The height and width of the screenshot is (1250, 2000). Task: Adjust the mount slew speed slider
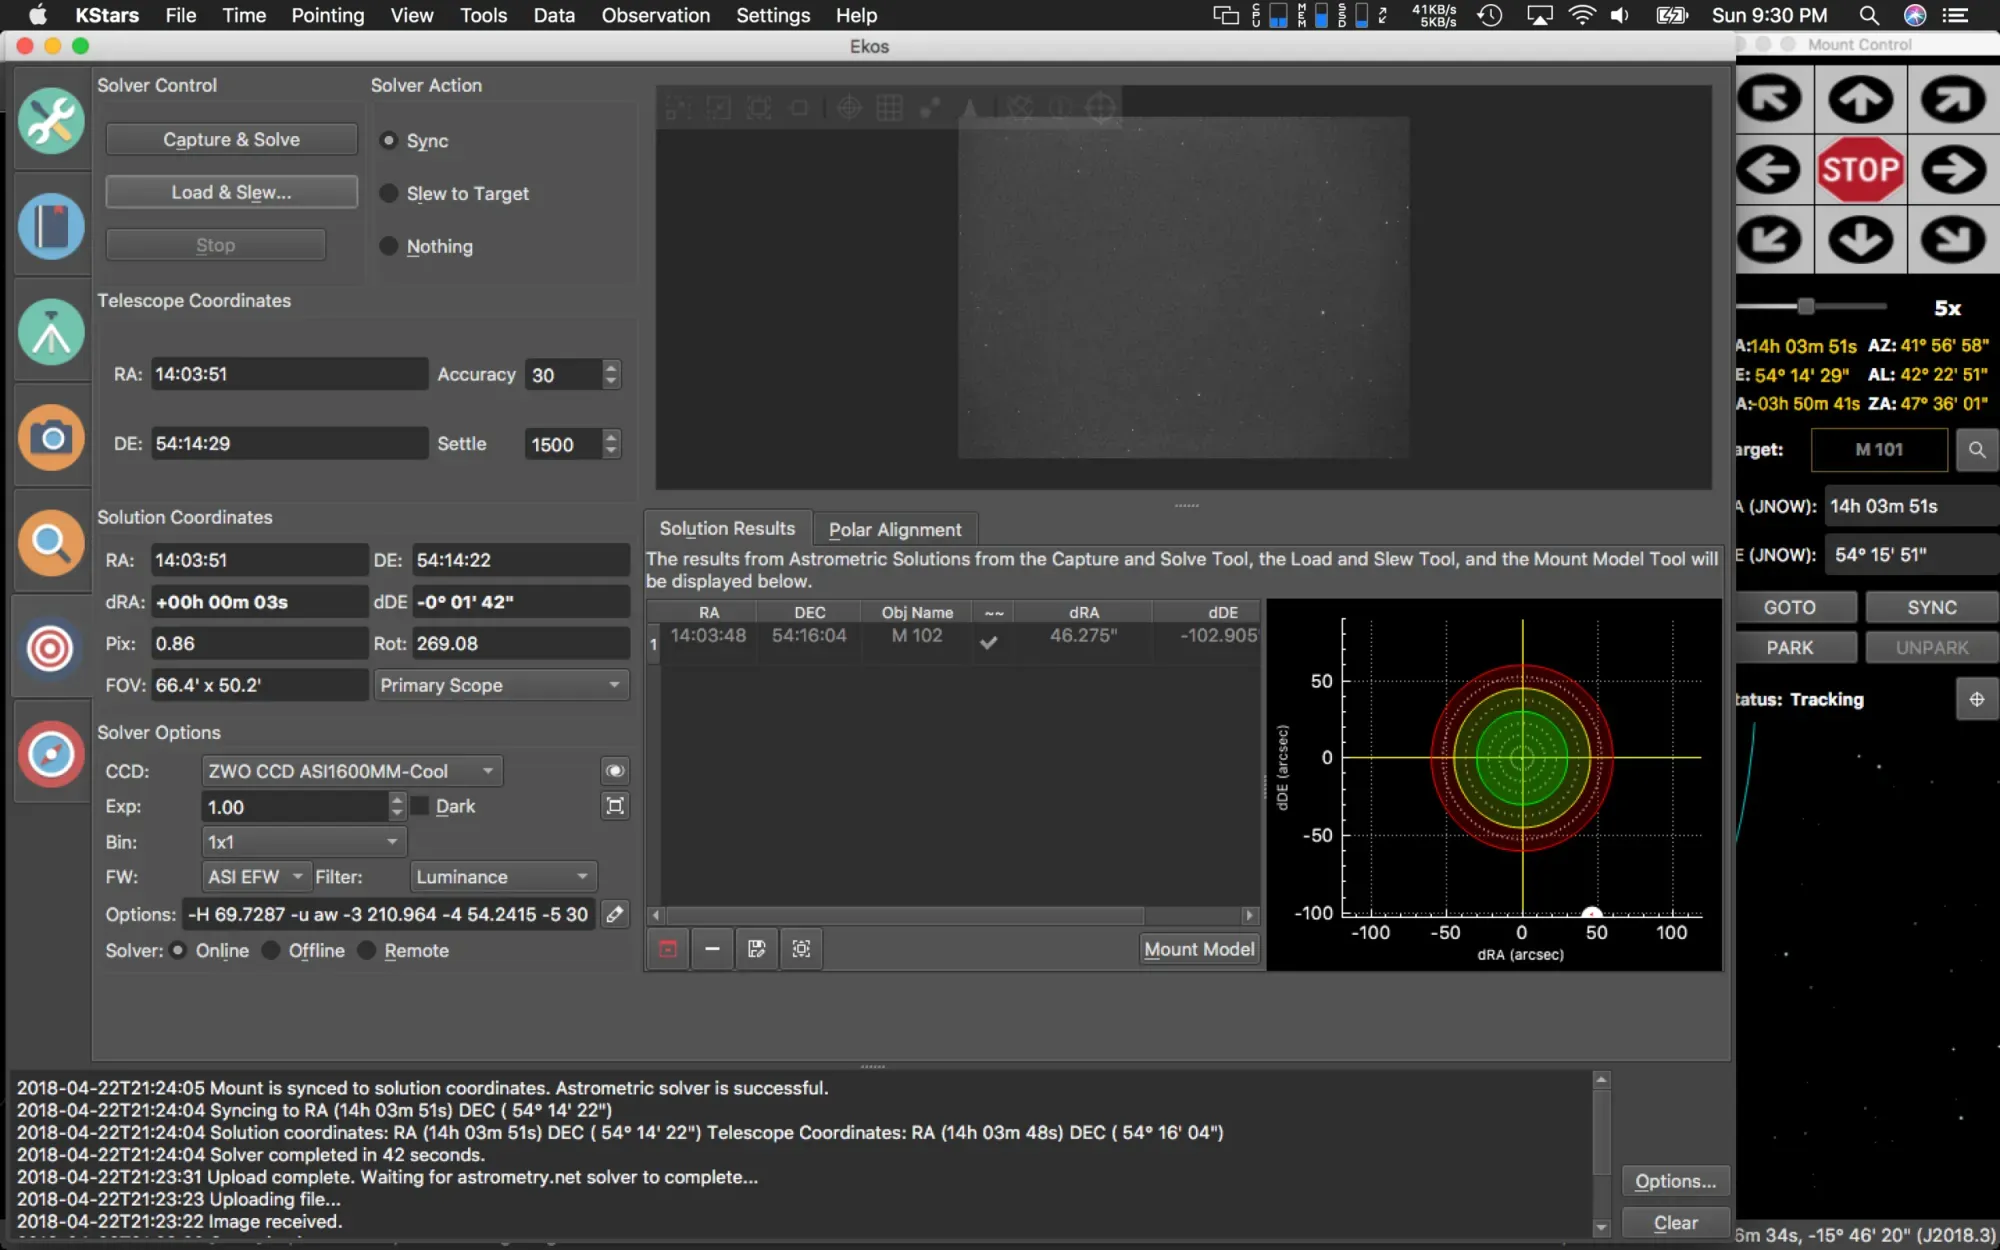pyautogui.click(x=1805, y=306)
